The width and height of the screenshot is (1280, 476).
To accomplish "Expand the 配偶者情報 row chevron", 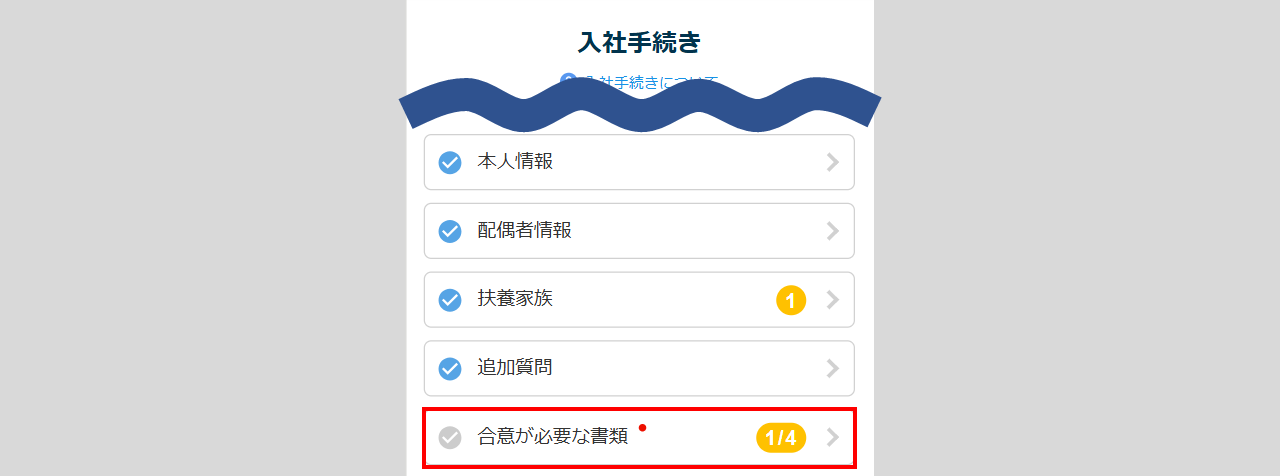I will 832,231.
